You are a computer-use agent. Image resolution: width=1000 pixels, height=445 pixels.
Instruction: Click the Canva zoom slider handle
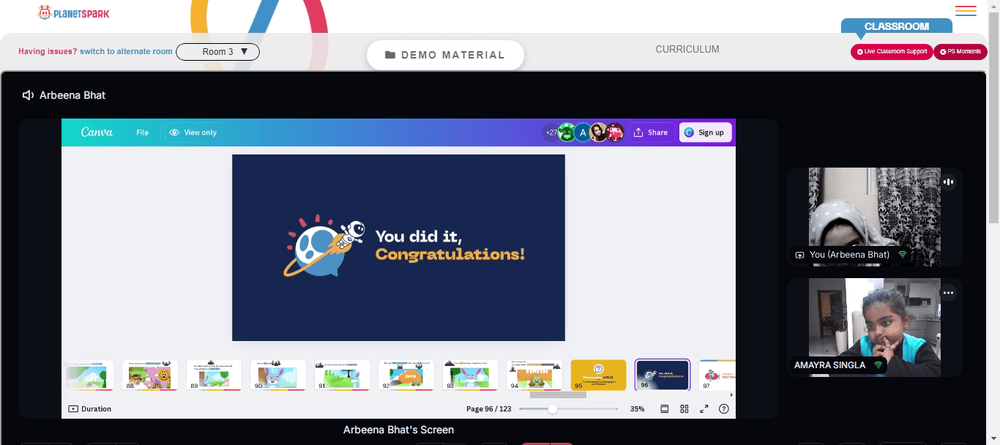pos(552,409)
